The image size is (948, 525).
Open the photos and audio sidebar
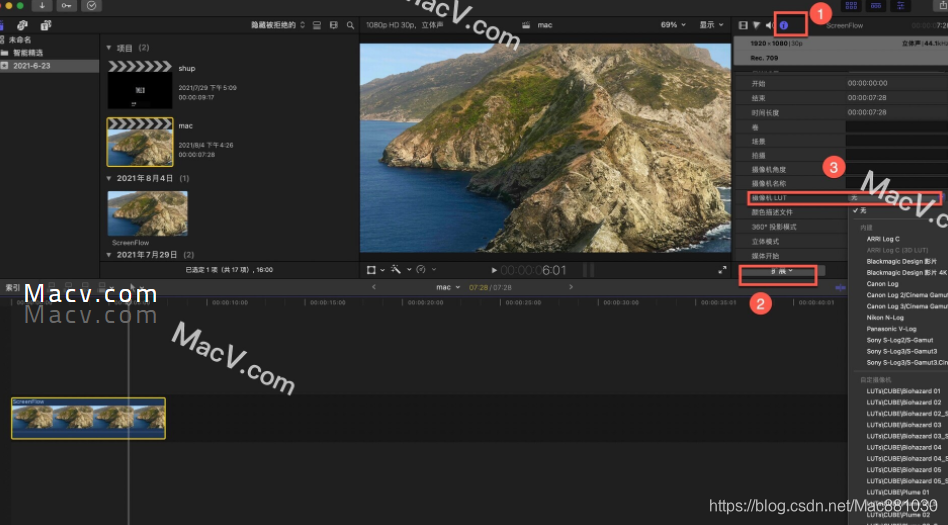[22, 25]
